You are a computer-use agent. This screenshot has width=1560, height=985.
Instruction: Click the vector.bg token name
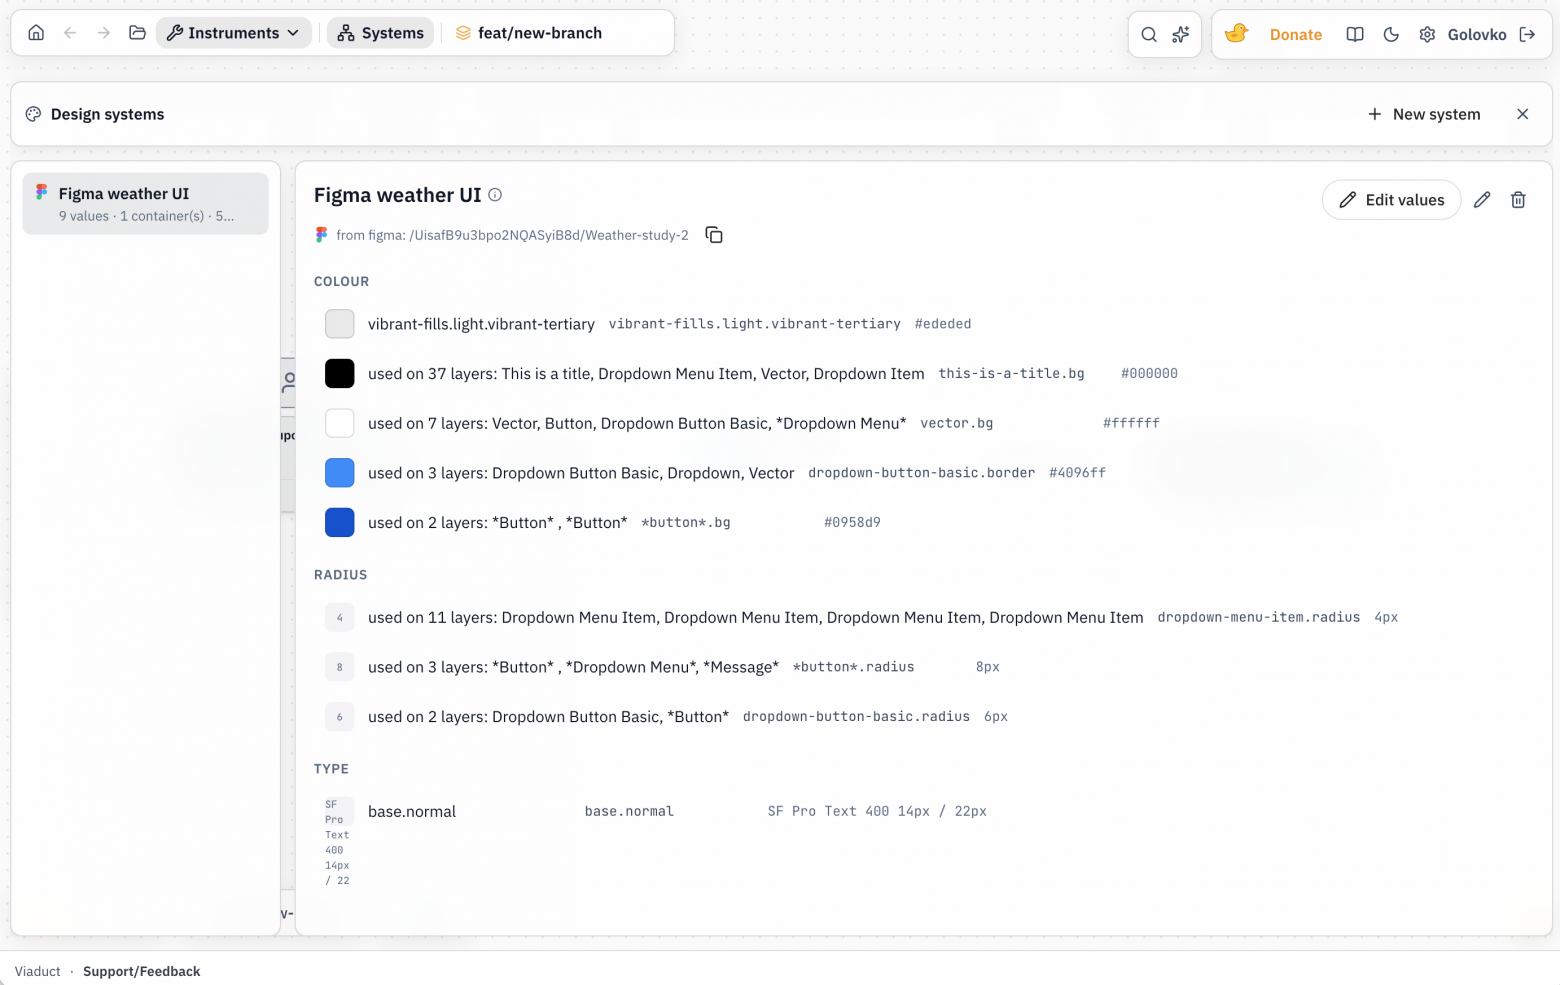[x=957, y=423]
